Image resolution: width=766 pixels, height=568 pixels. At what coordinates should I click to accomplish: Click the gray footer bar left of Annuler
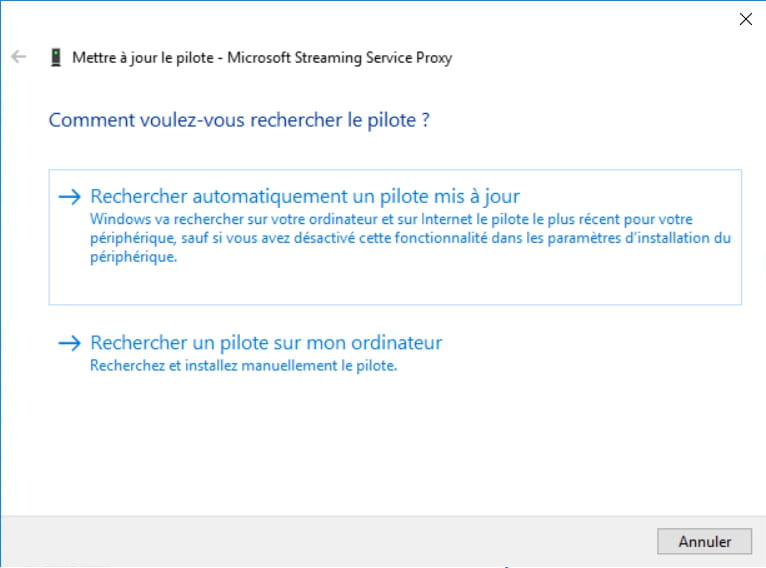pos(327,541)
